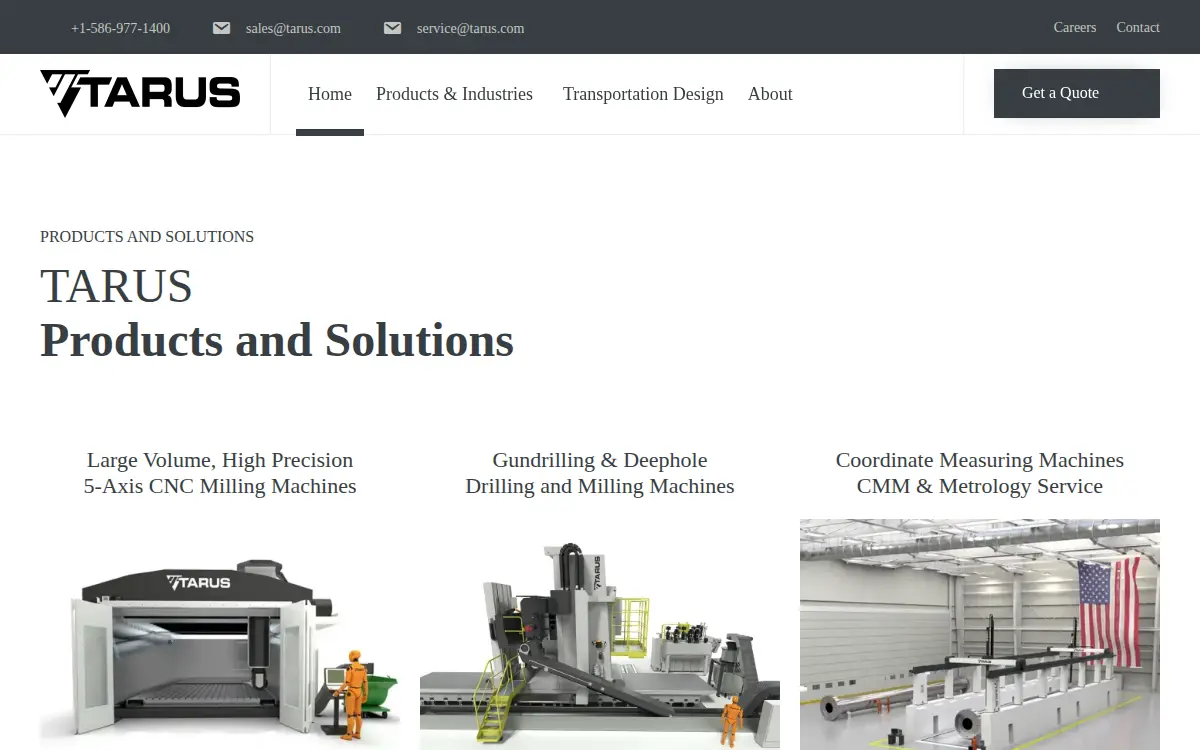The image size is (1200, 750).
Task: Go to the Home menu item
Action: pyautogui.click(x=330, y=94)
